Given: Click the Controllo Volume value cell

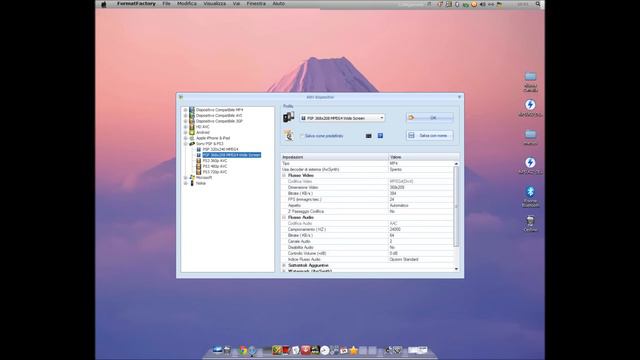Looking at the screenshot, I should click(x=420, y=253).
